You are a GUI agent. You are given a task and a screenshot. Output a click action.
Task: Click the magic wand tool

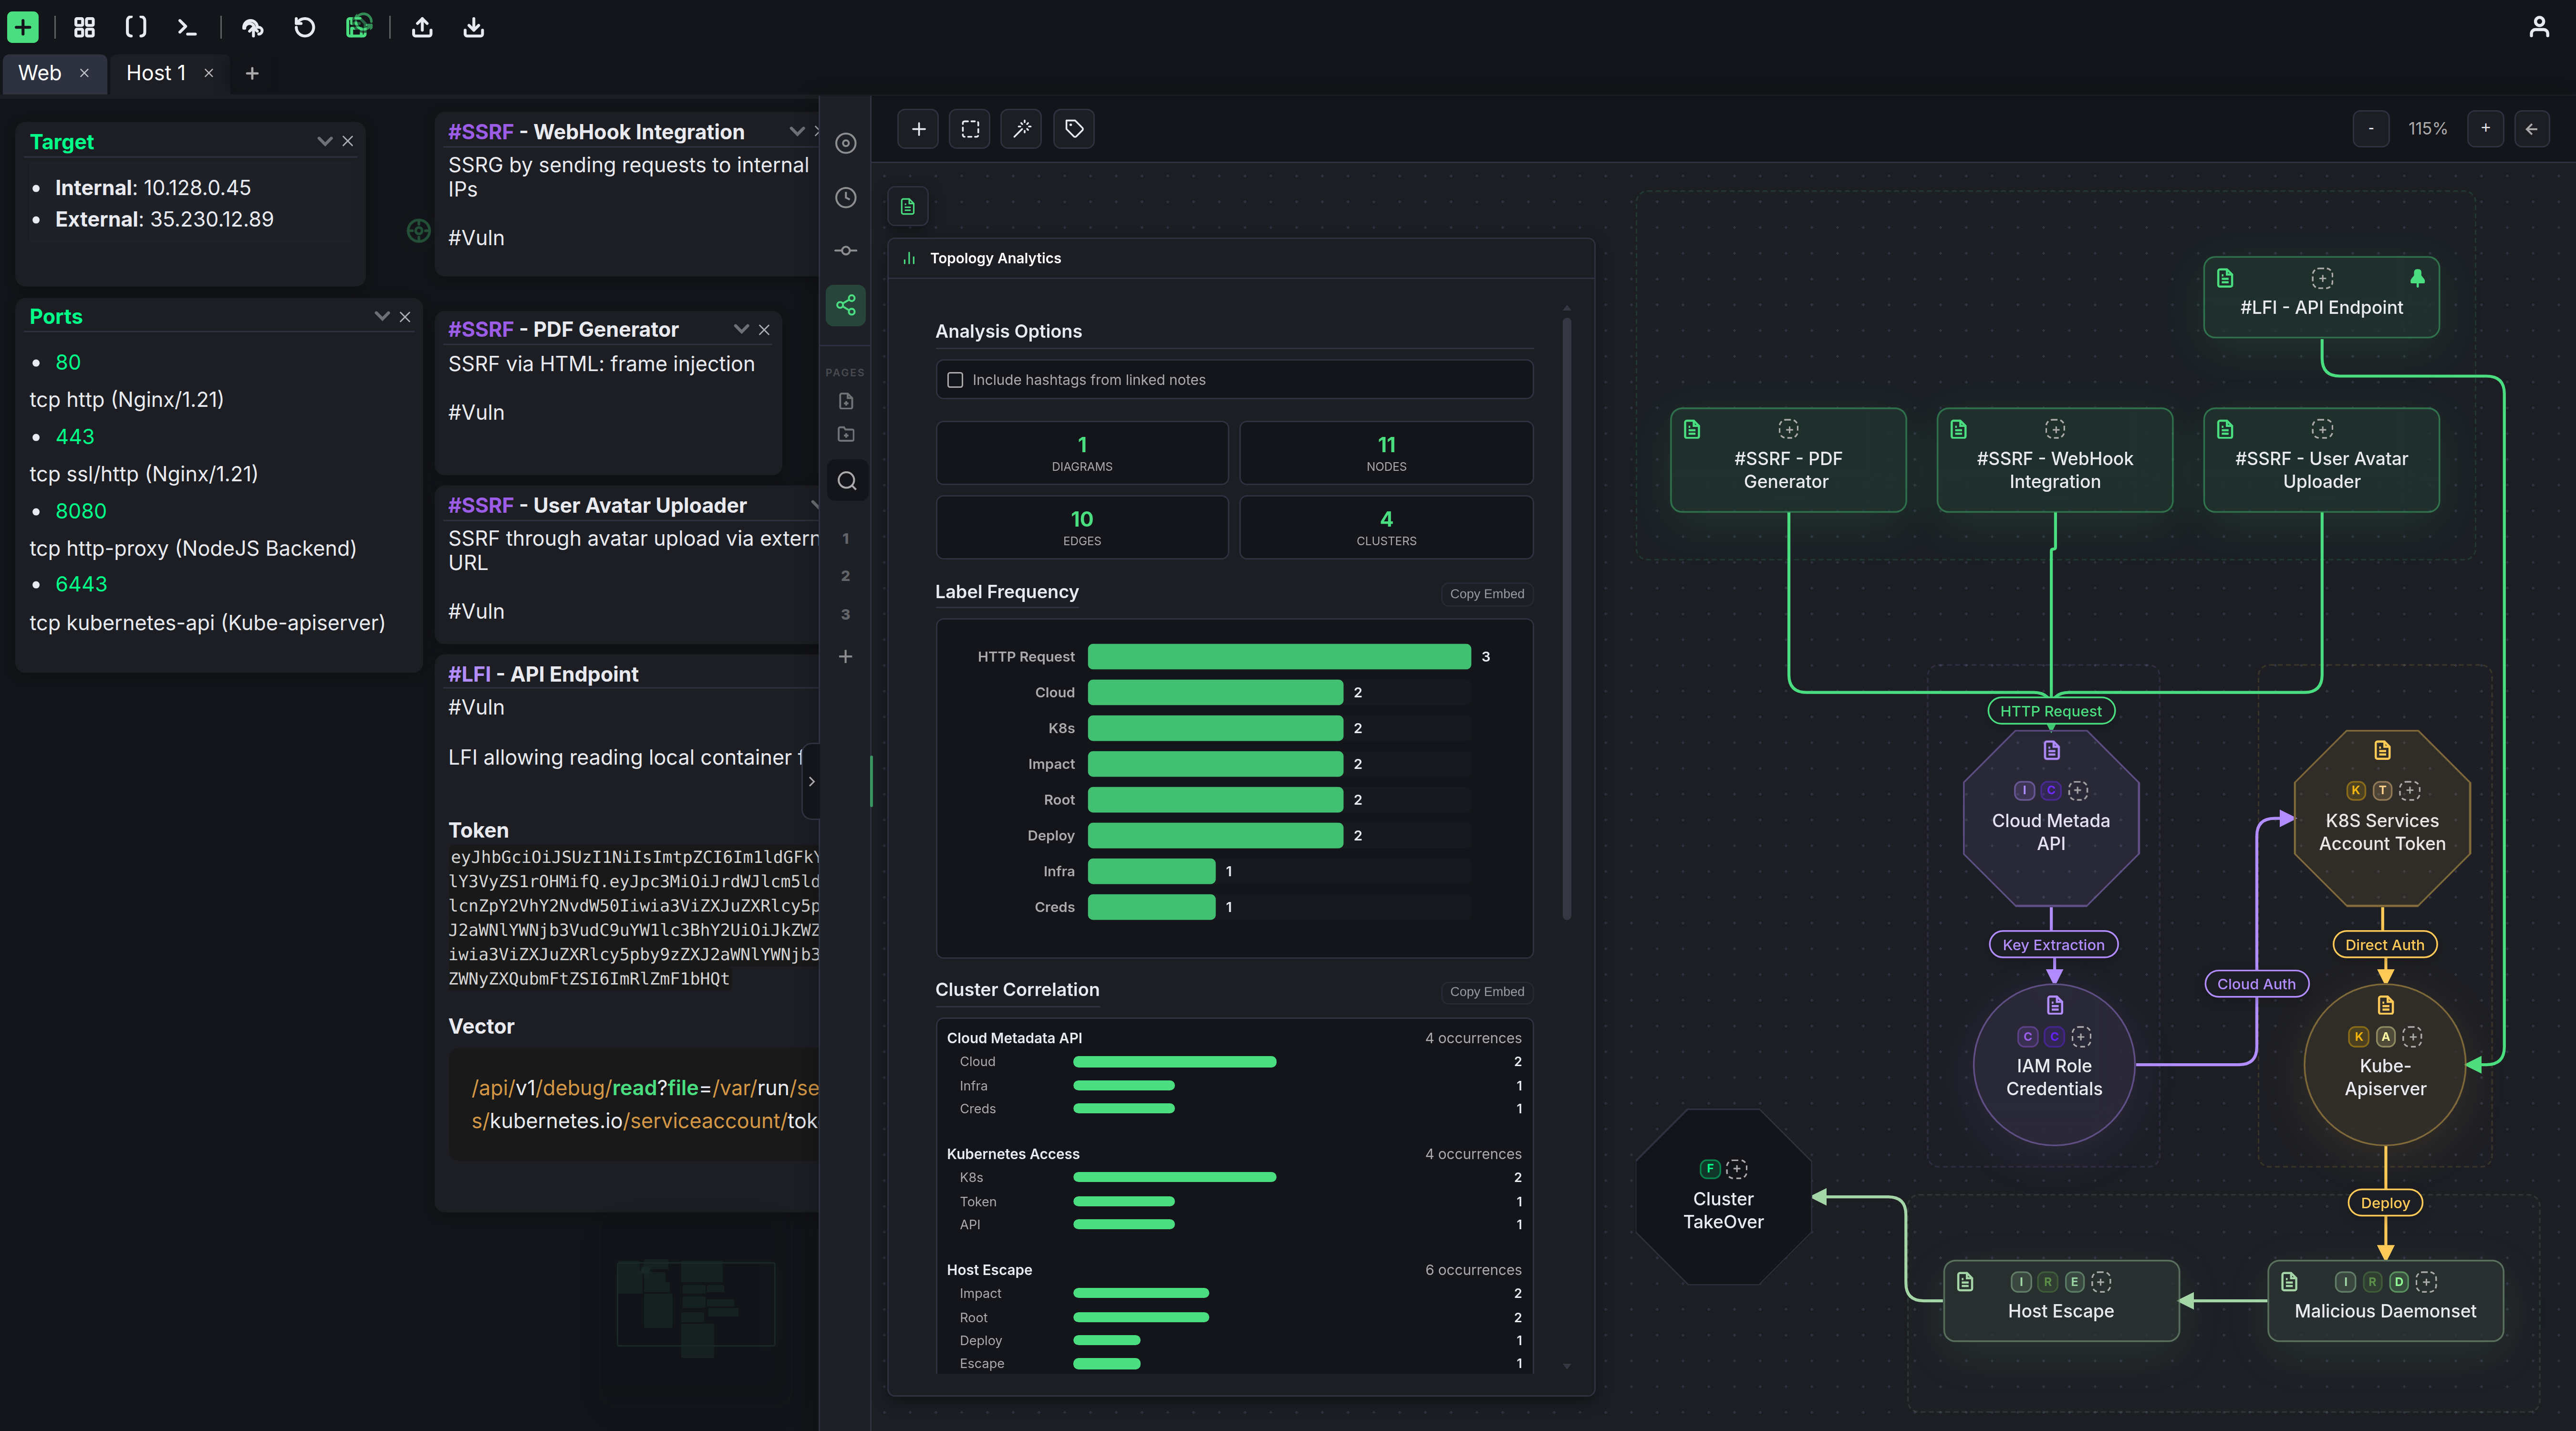click(x=1022, y=129)
